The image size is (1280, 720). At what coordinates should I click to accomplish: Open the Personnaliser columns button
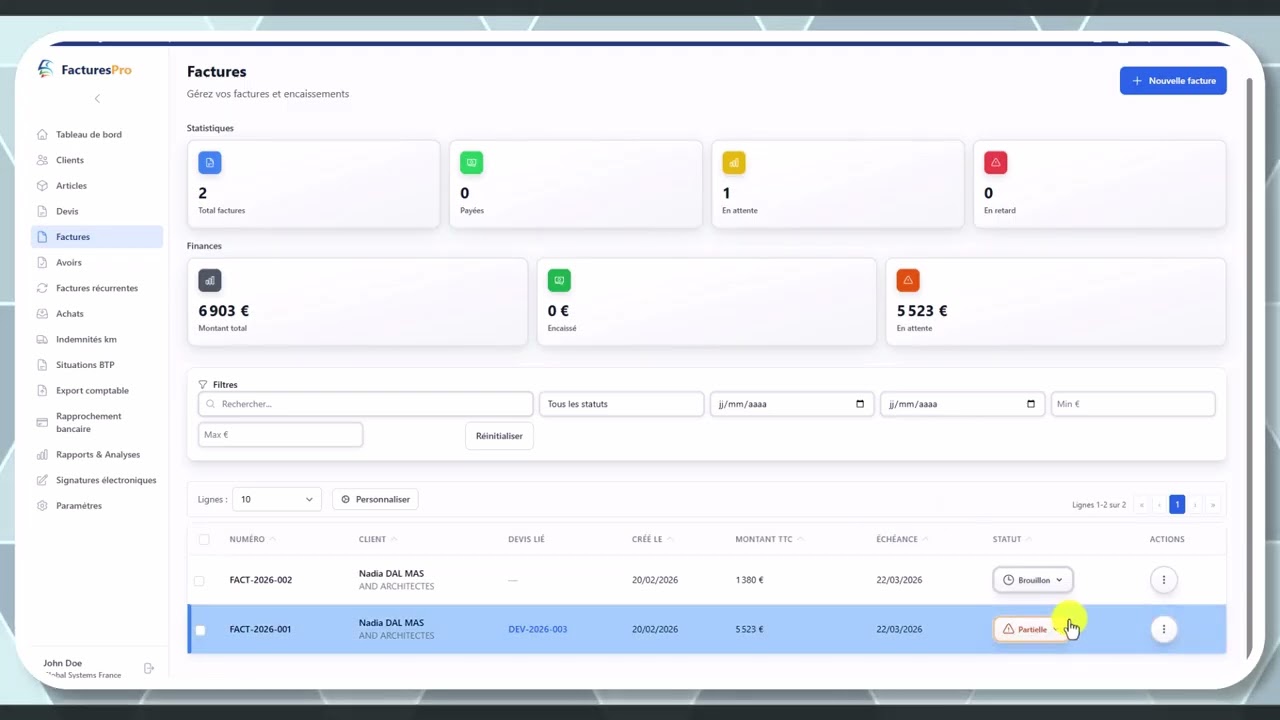(x=375, y=499)
